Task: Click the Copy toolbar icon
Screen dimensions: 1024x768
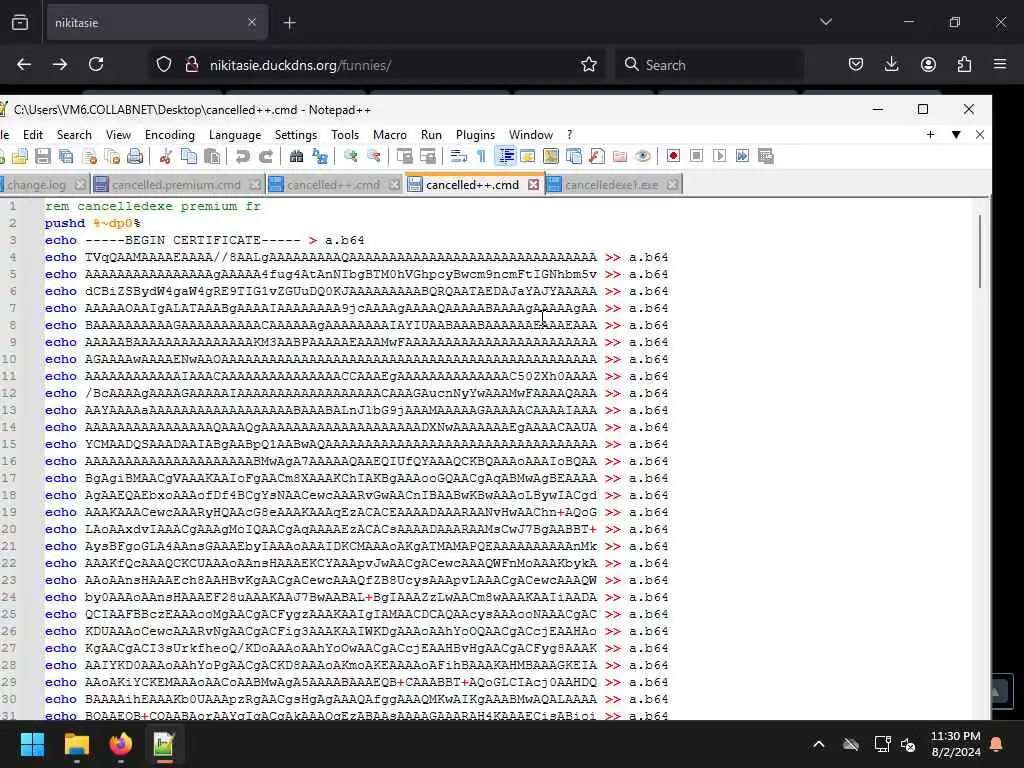Action: pos(189,156)
